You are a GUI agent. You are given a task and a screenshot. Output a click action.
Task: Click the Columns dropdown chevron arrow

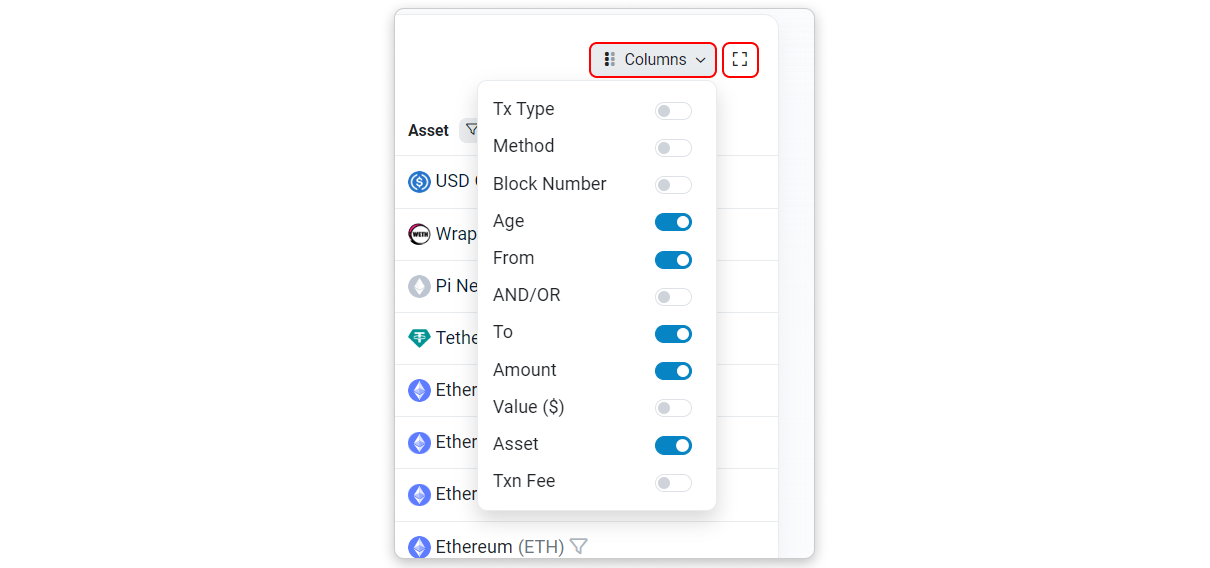pyautogui.click(x=701, y=60)
